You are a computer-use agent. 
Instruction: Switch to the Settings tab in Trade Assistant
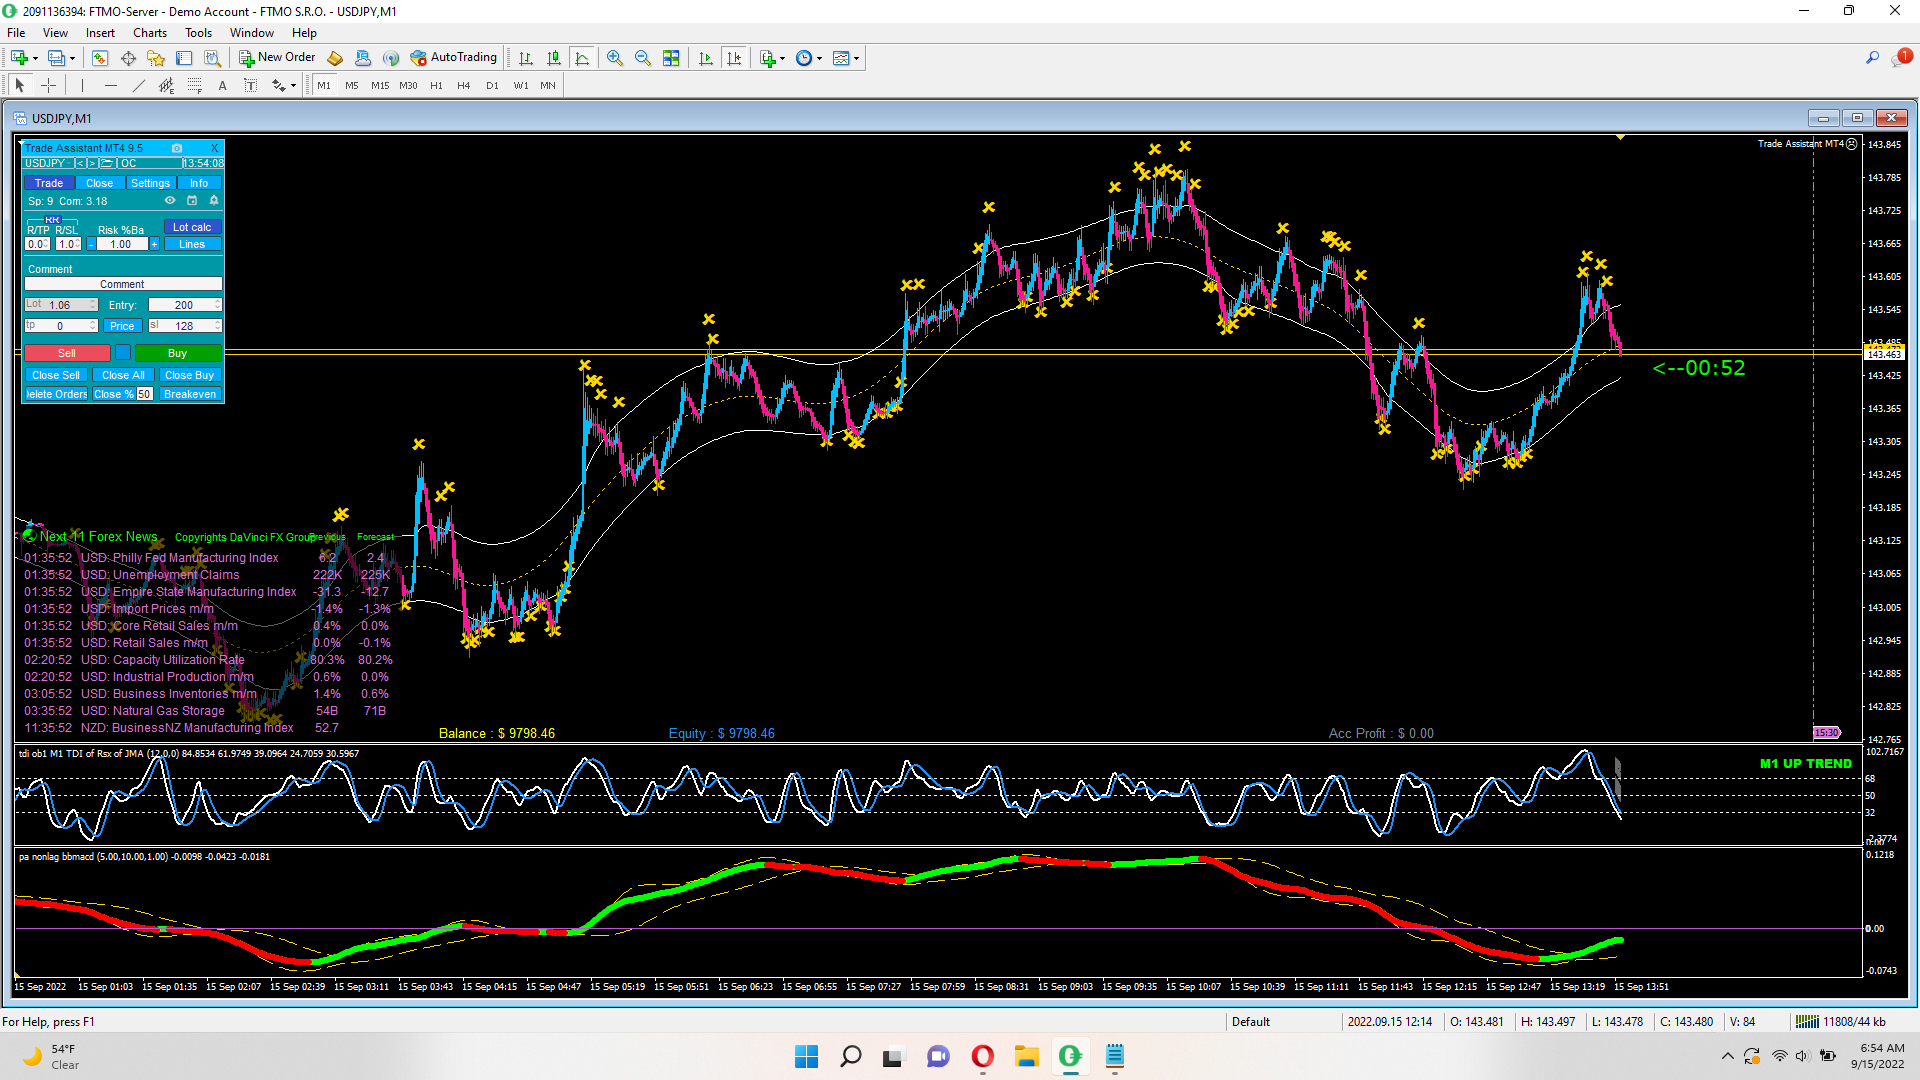click(x=150, y=183)
